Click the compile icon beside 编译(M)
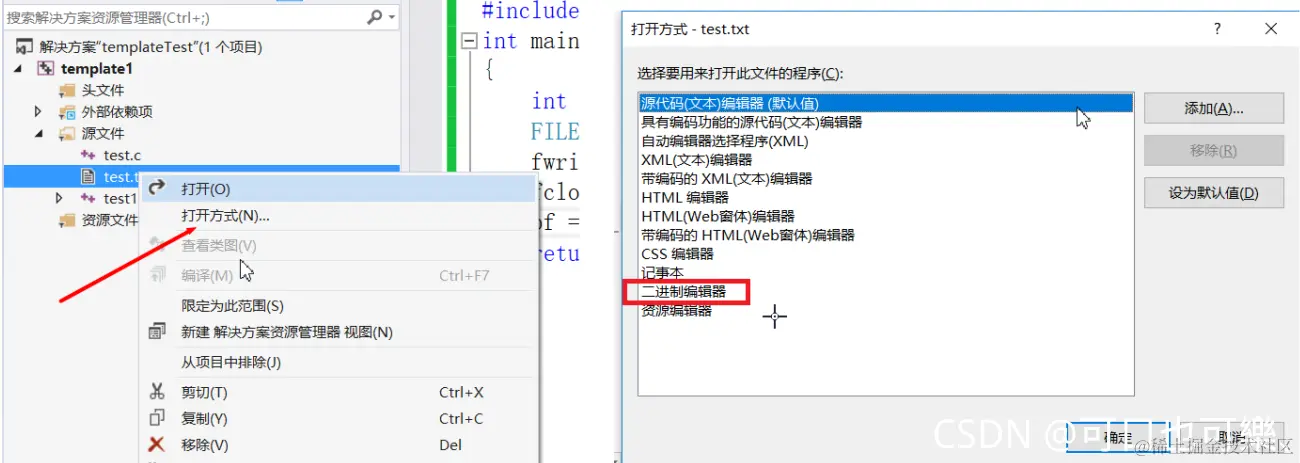 tap(156, 275)
